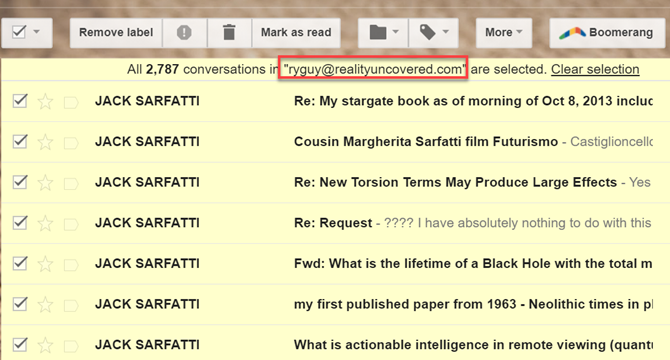Star the Cousin Margherita Sarfatti email

(x=45, y=142)
